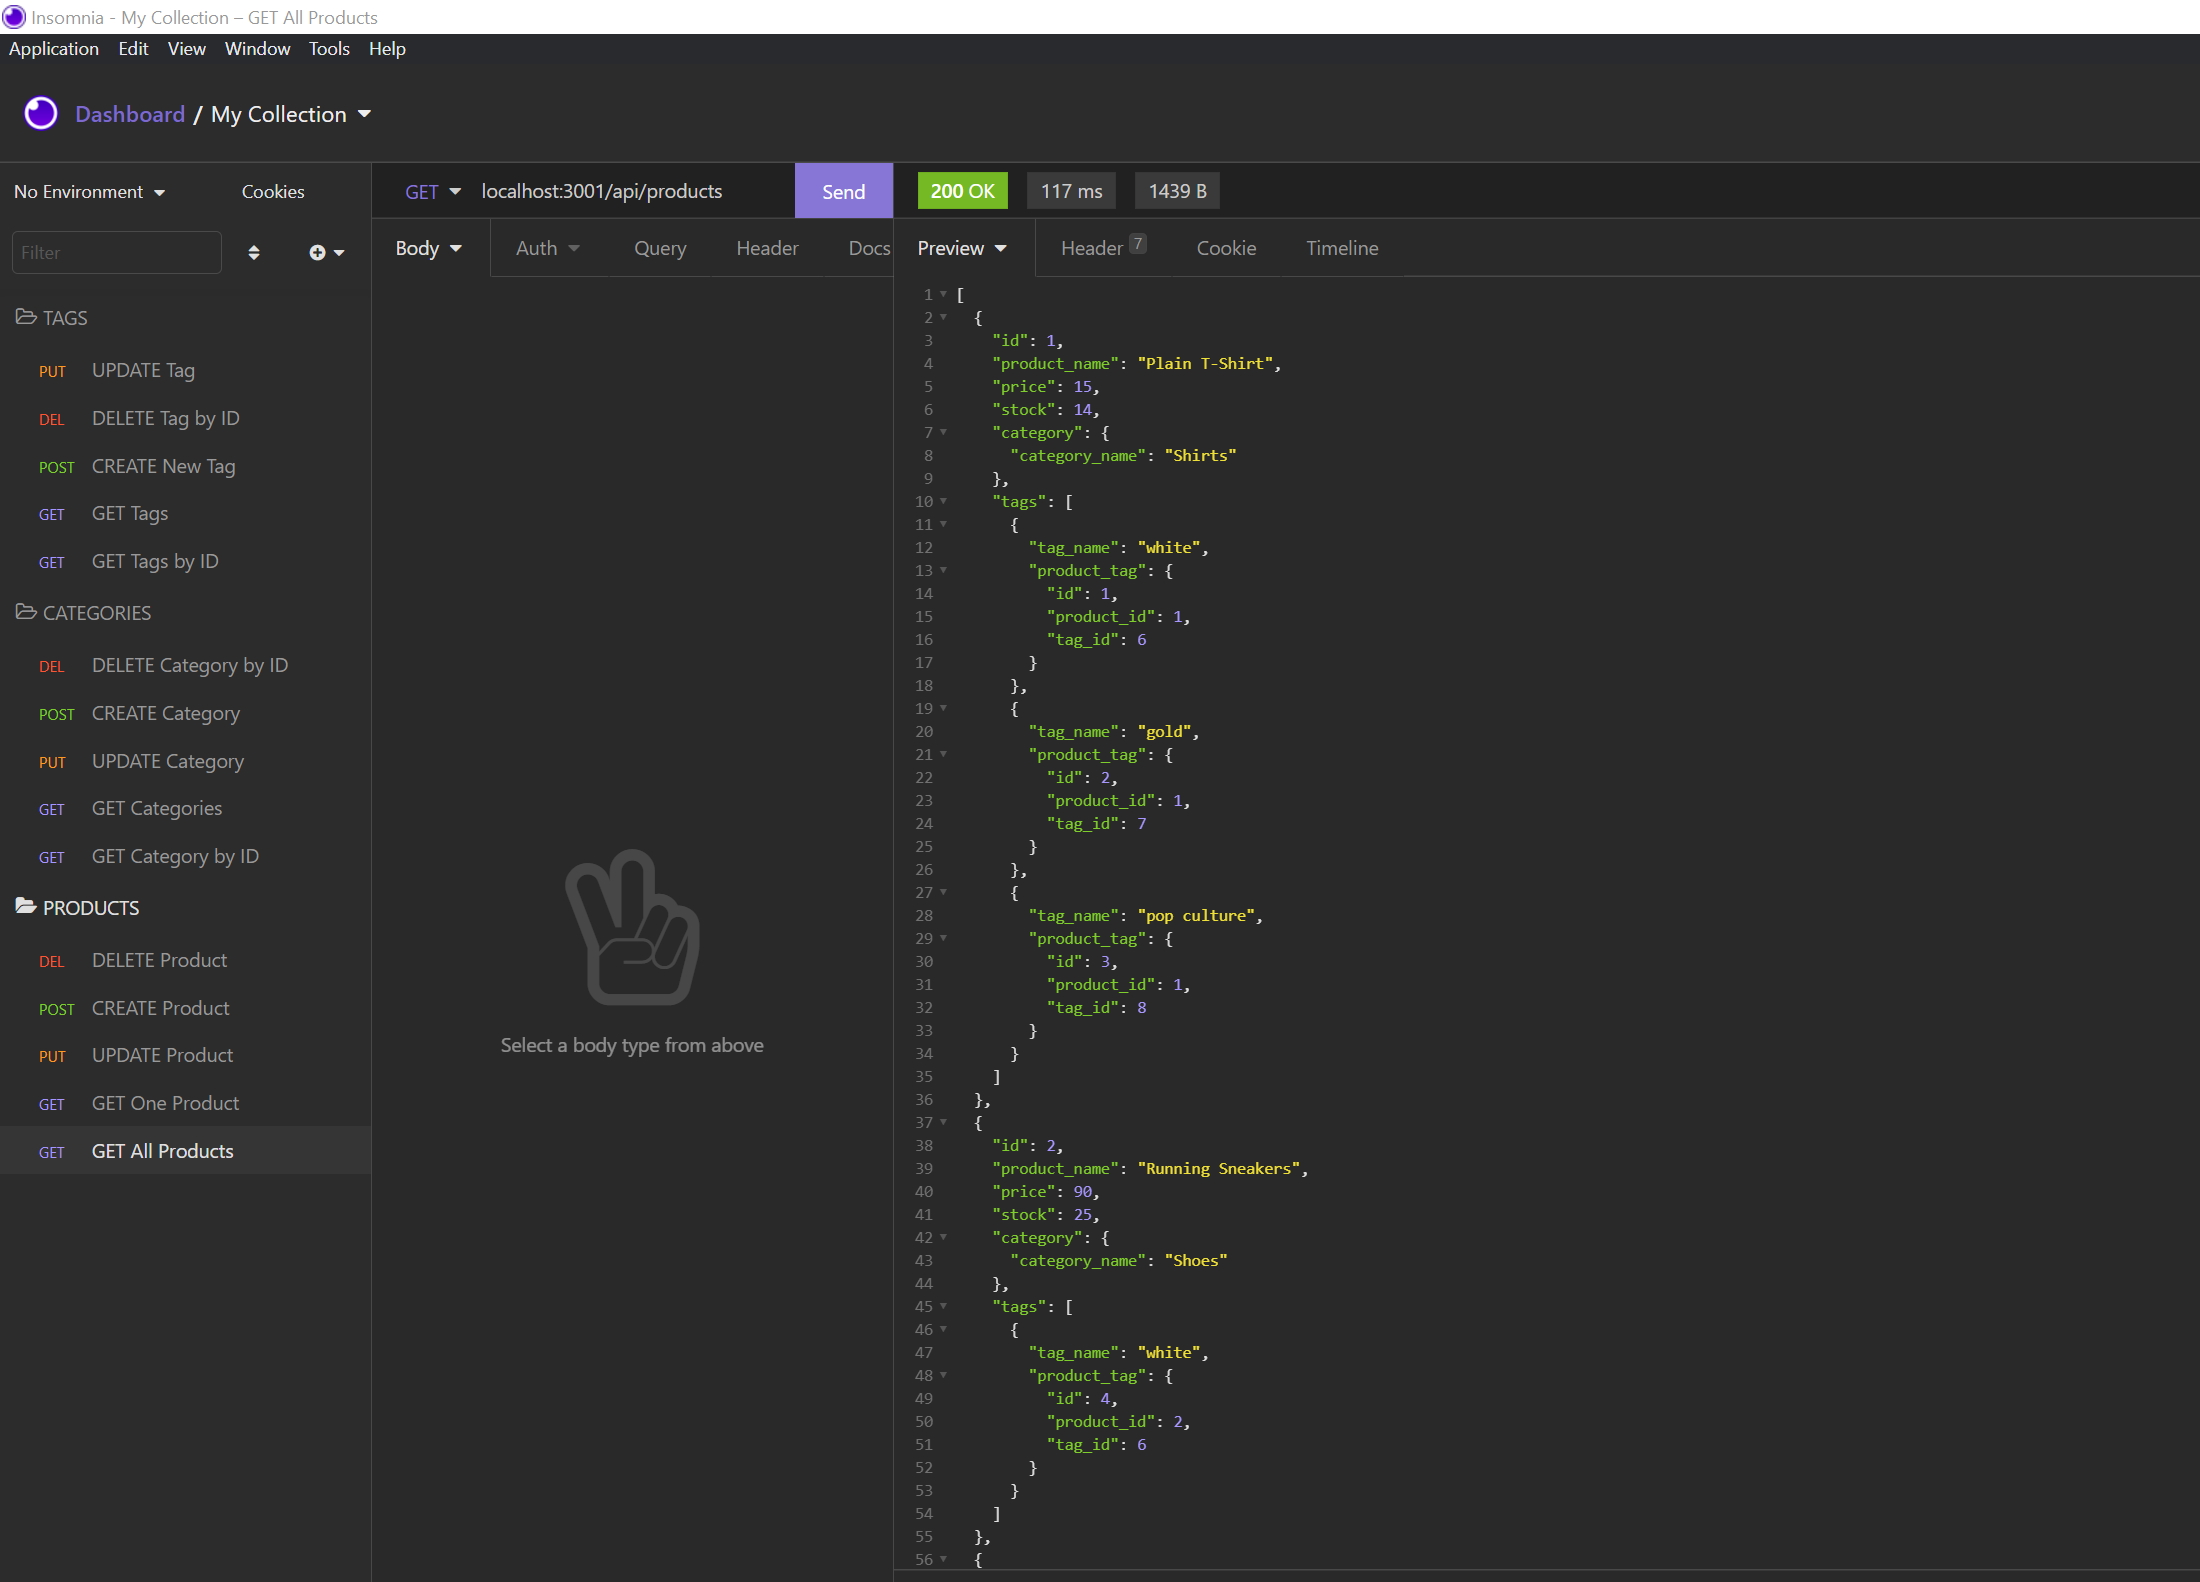Navigate to the Dashboard link
Viewport: 2200px width, 1582px height.
click(x=130, y=114)
